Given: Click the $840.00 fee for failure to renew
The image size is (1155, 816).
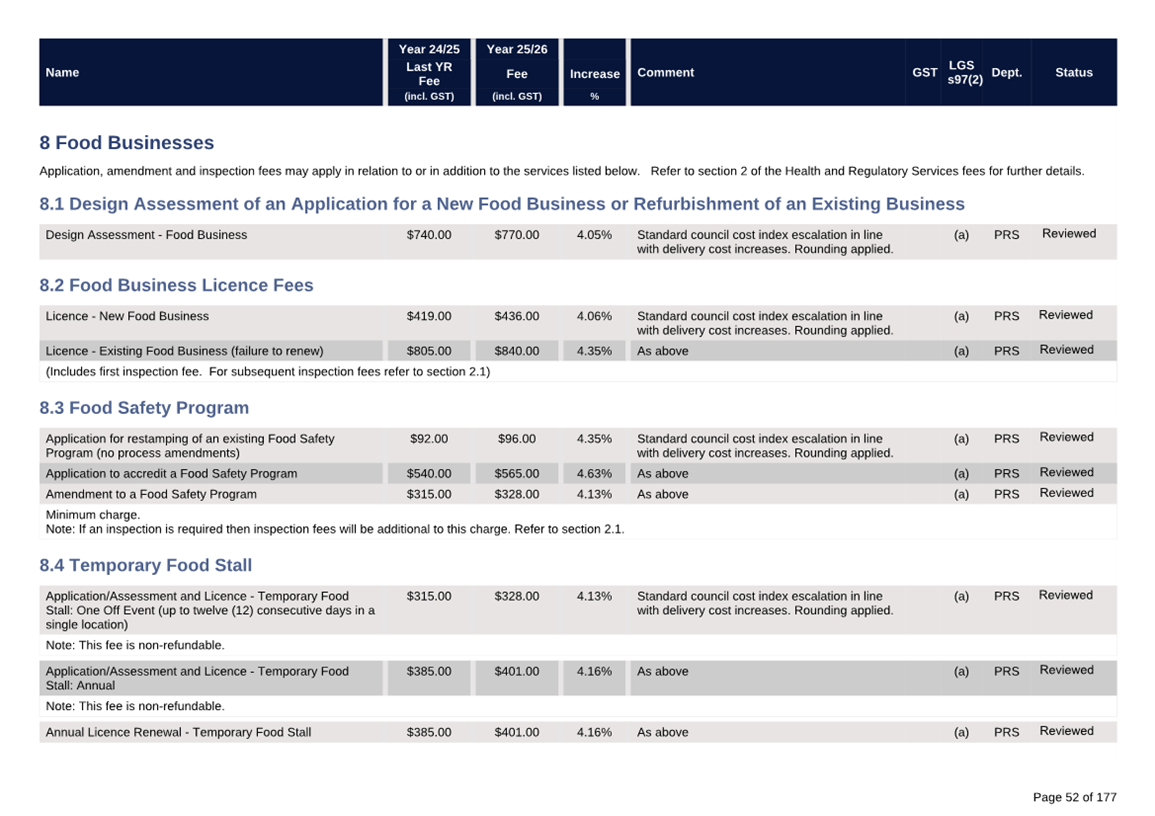Looking at the screenshot, I should [516, 351].
